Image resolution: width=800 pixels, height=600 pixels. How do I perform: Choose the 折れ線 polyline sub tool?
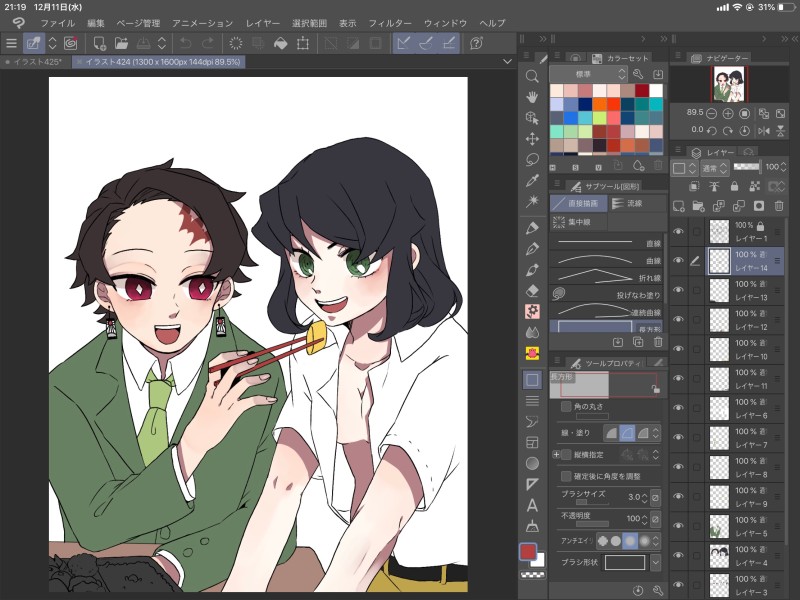(607, 277)
